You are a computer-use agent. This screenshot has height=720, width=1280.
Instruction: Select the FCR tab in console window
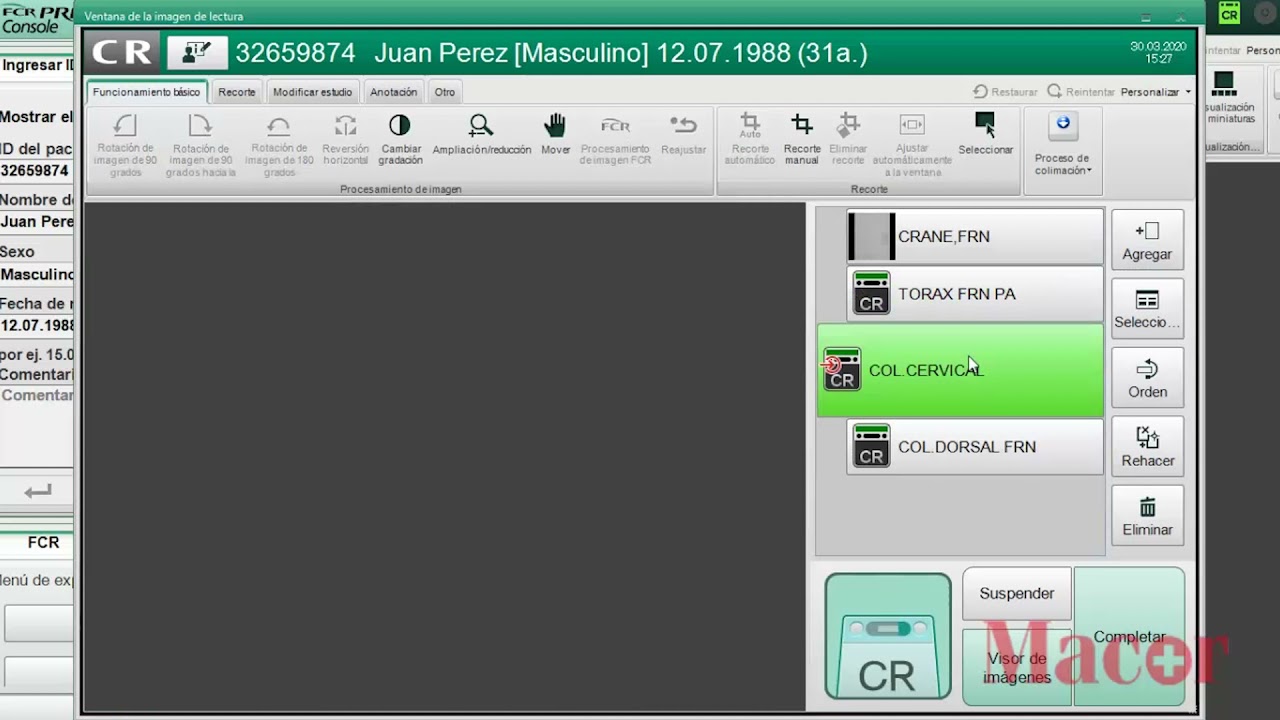(x=43, y=543)
